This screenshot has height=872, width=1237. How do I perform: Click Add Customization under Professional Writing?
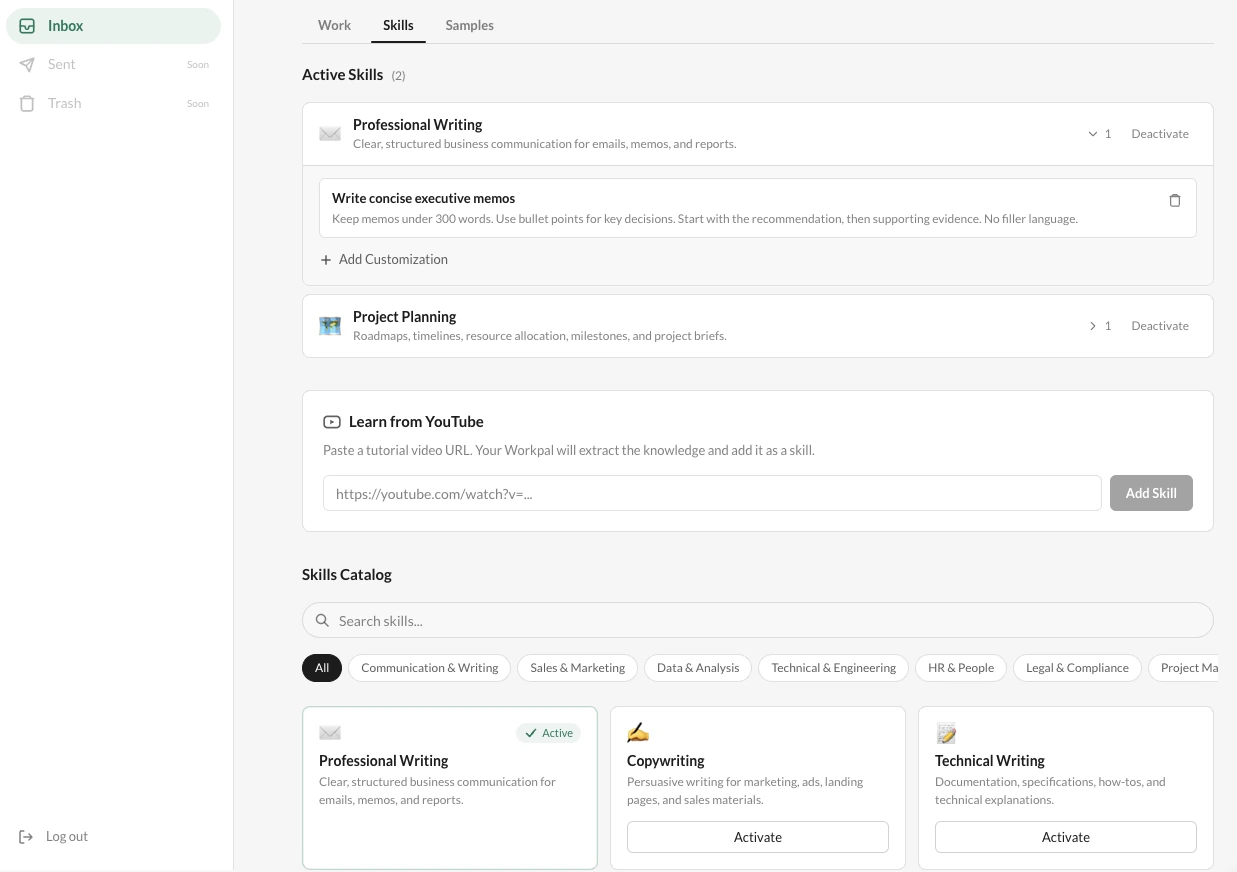[x=384, y=259]
